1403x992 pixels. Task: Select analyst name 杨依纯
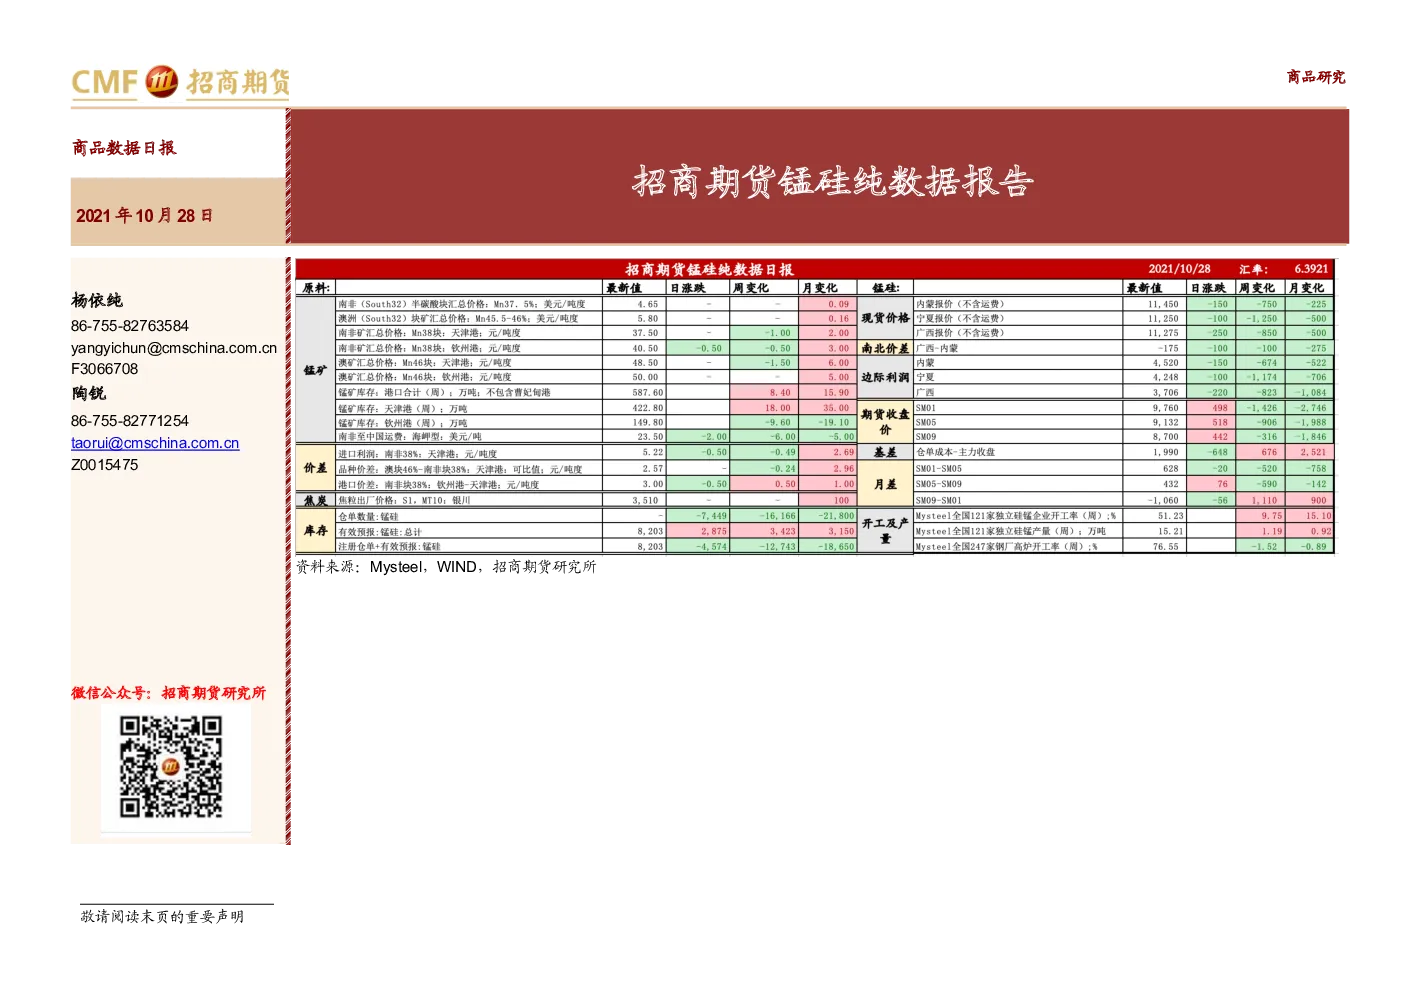point(97,300)
